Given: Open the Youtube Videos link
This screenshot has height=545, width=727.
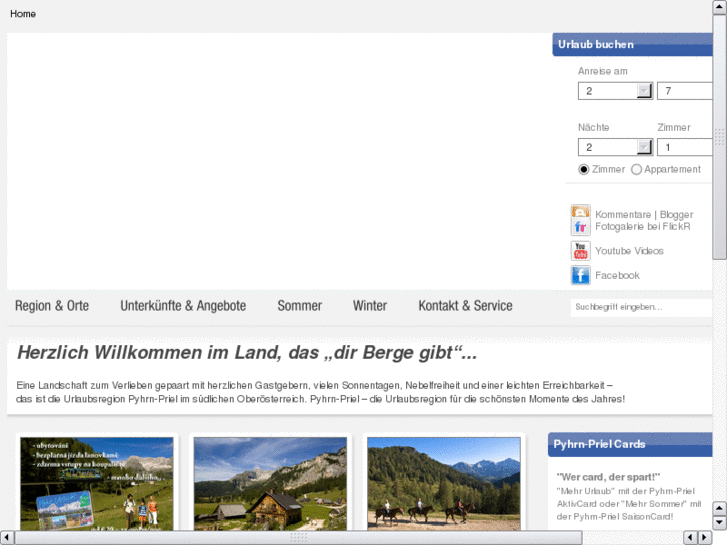Looking at the screenshot, I should [x=629, y=251].
